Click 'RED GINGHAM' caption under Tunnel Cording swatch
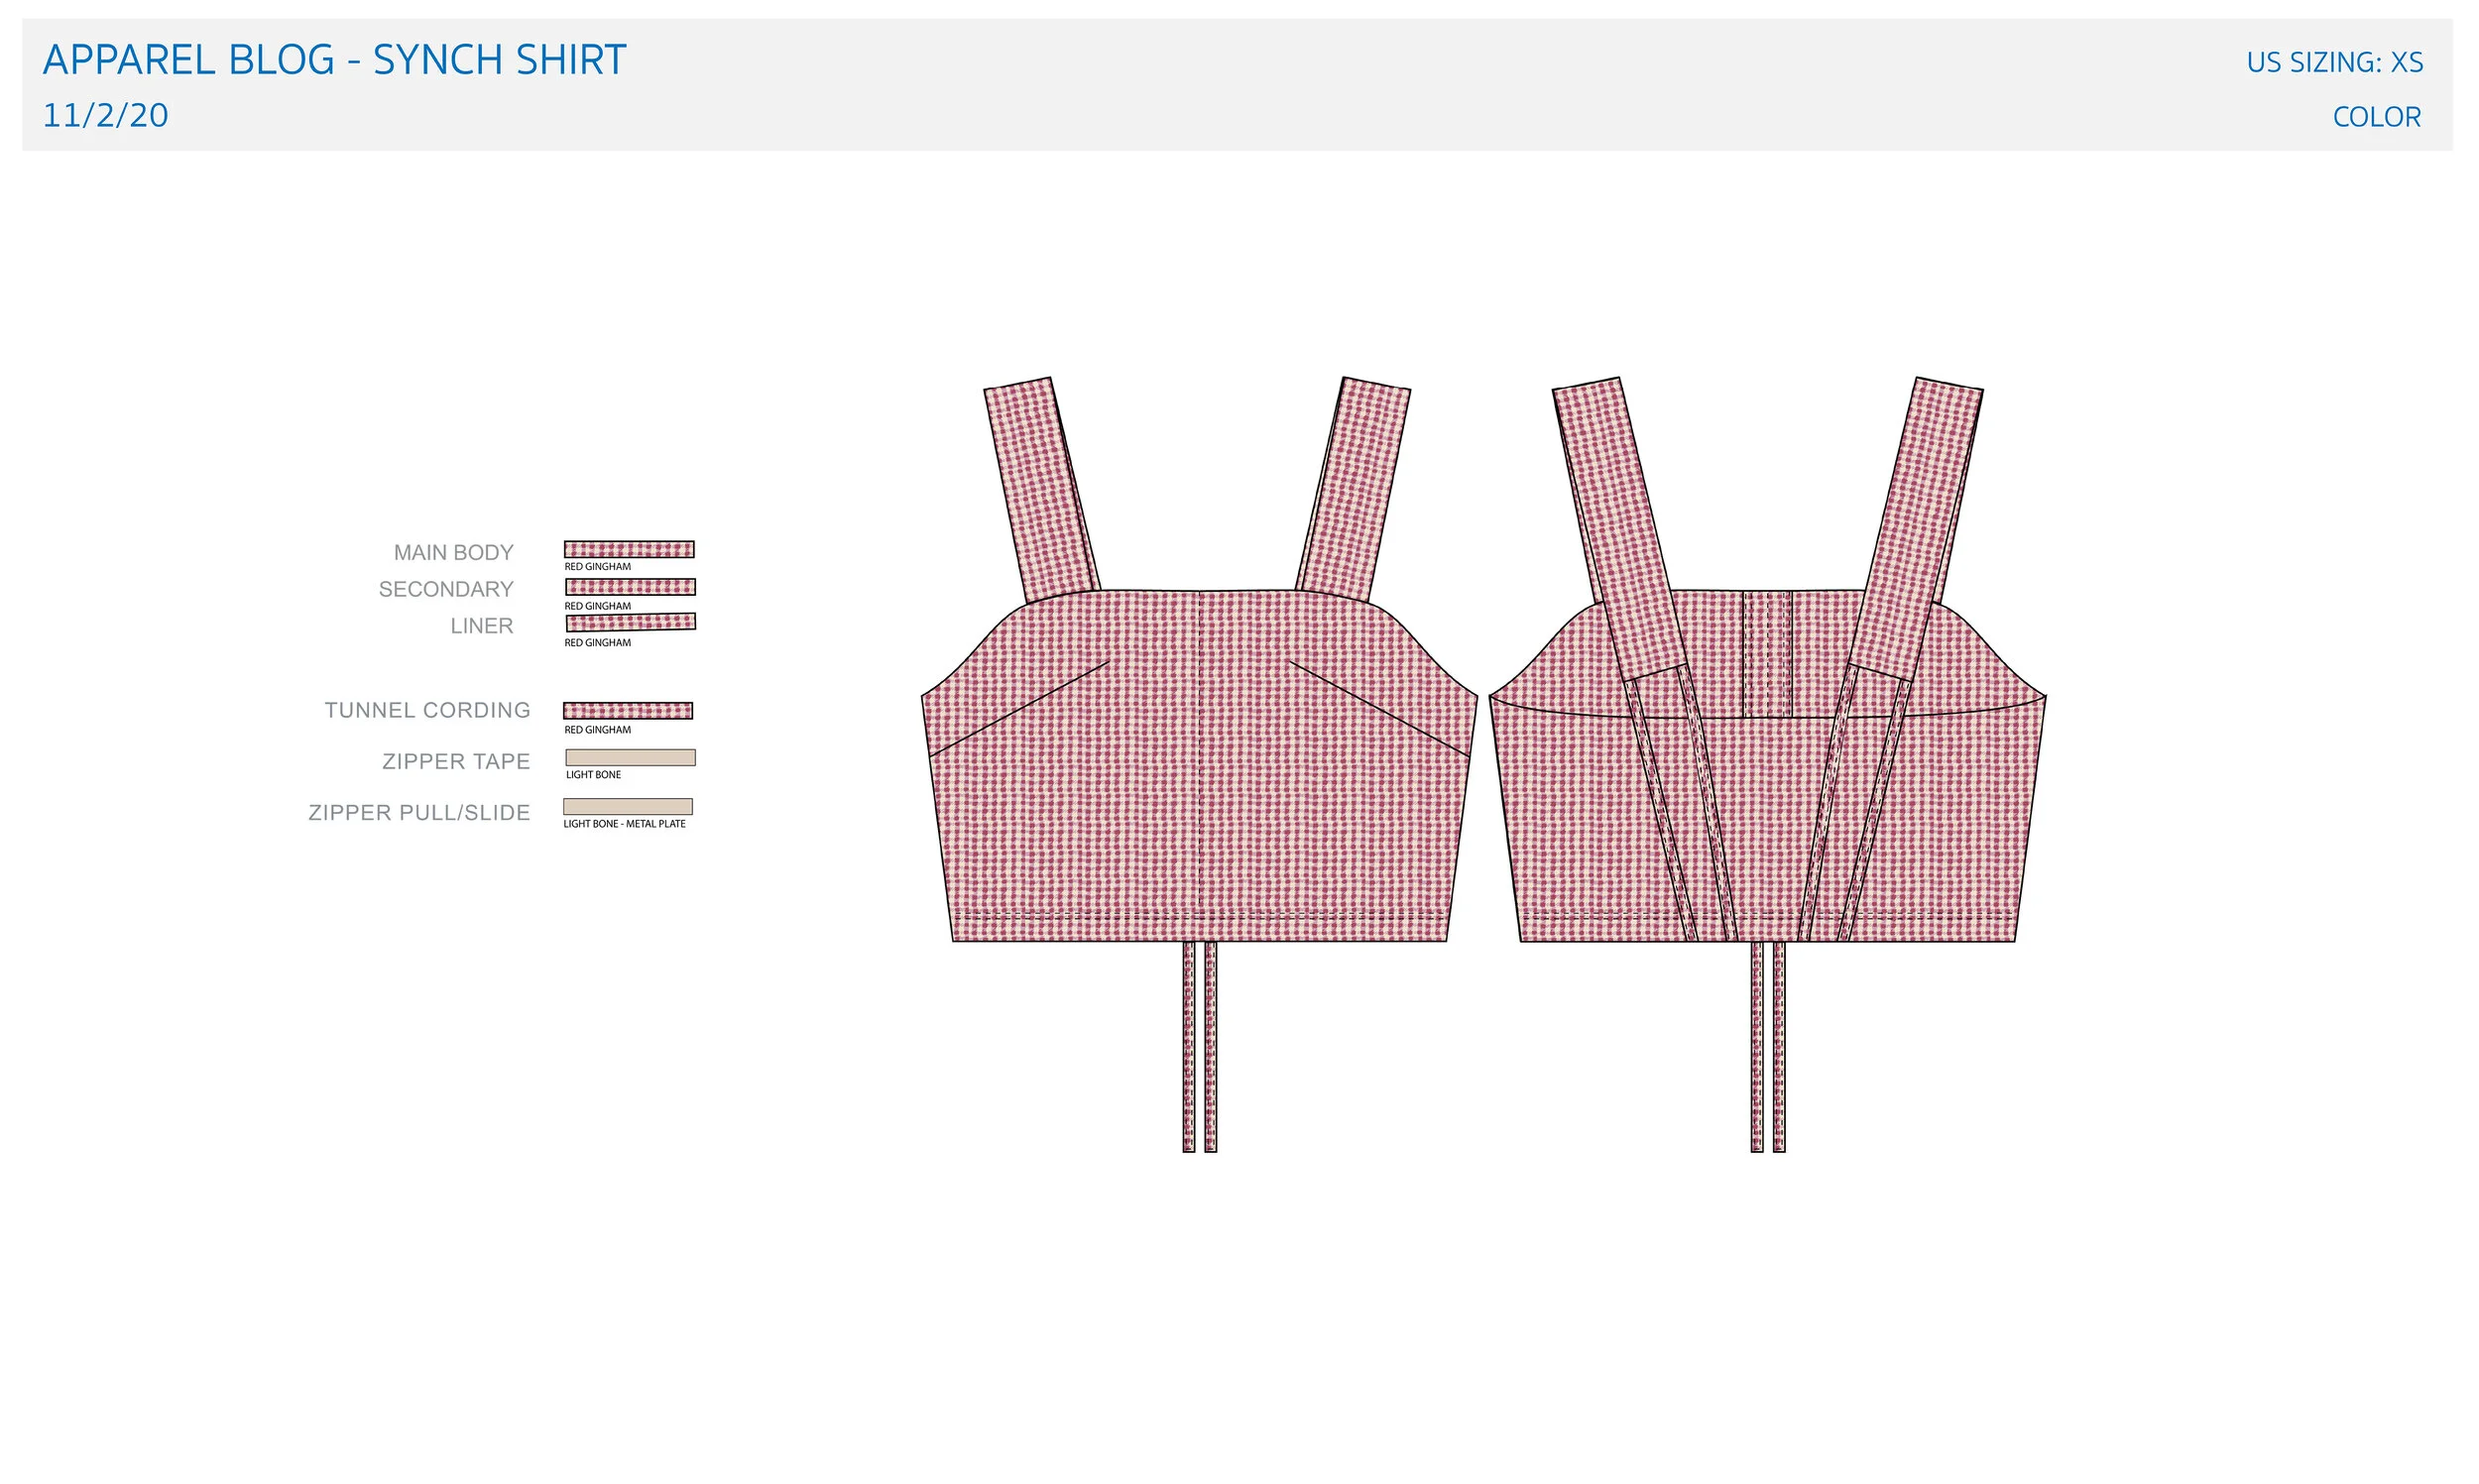The height and width of the screenshot is (1484, 2479). 598,730
